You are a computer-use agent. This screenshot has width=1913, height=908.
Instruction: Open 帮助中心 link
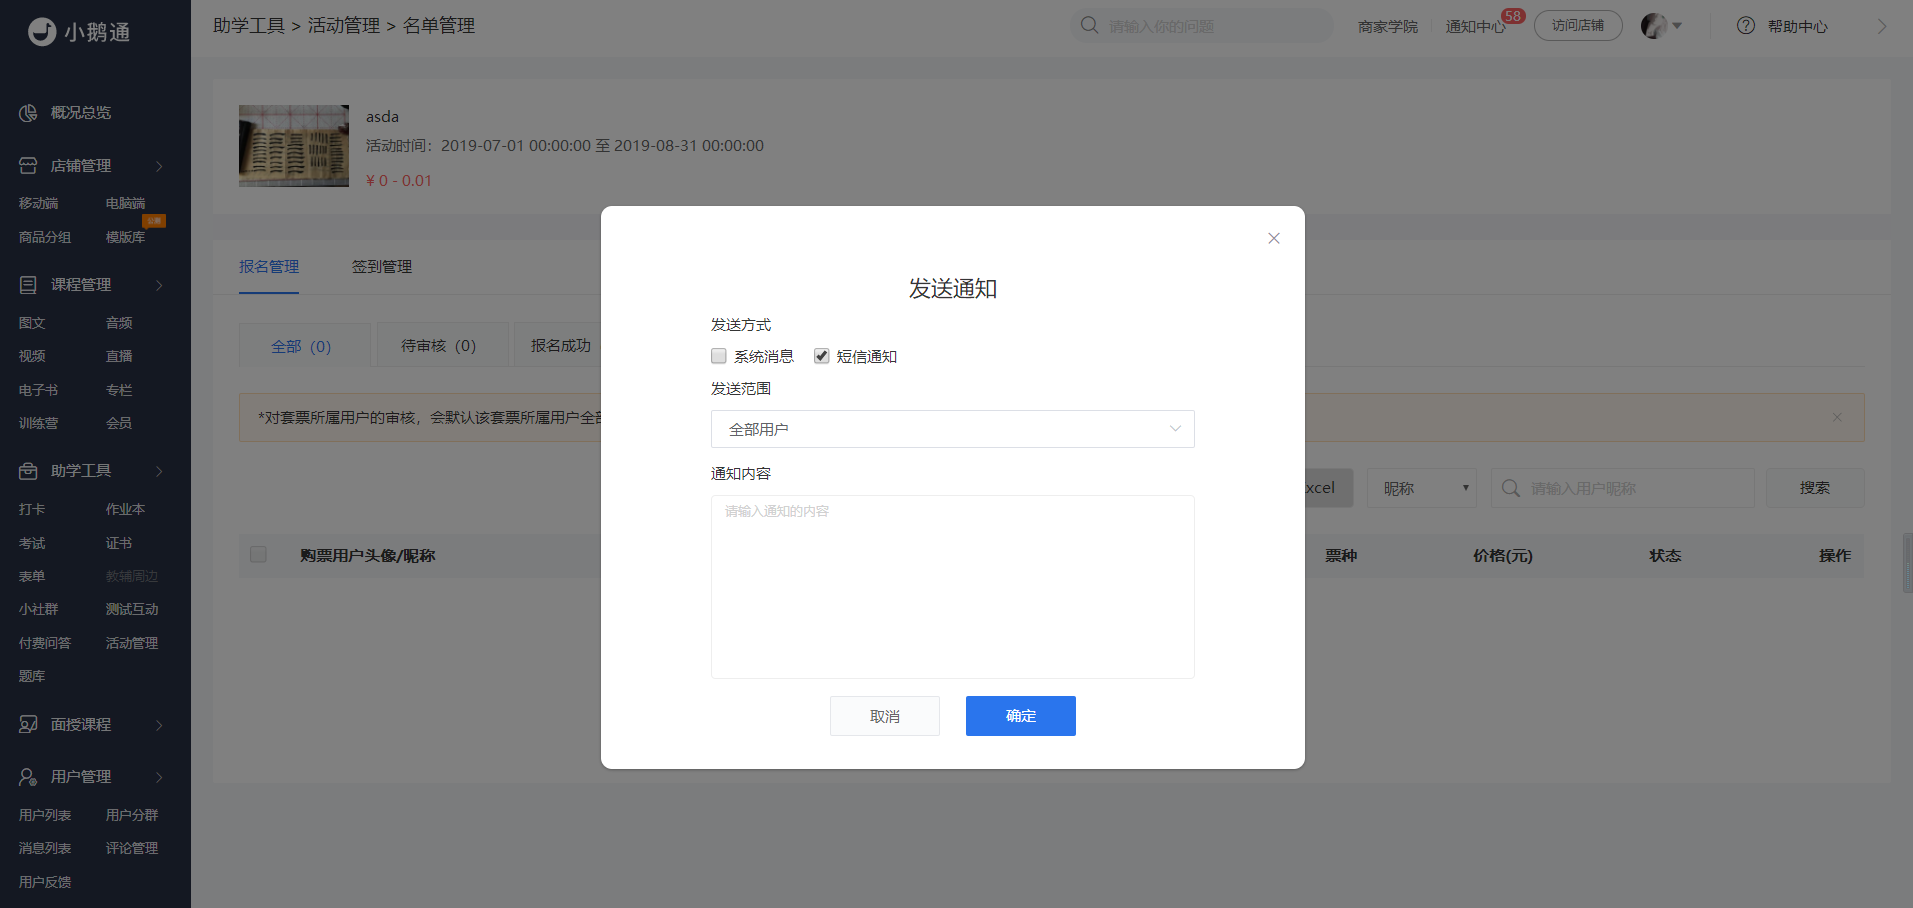pyautogui.click(x=1798, y=27)
